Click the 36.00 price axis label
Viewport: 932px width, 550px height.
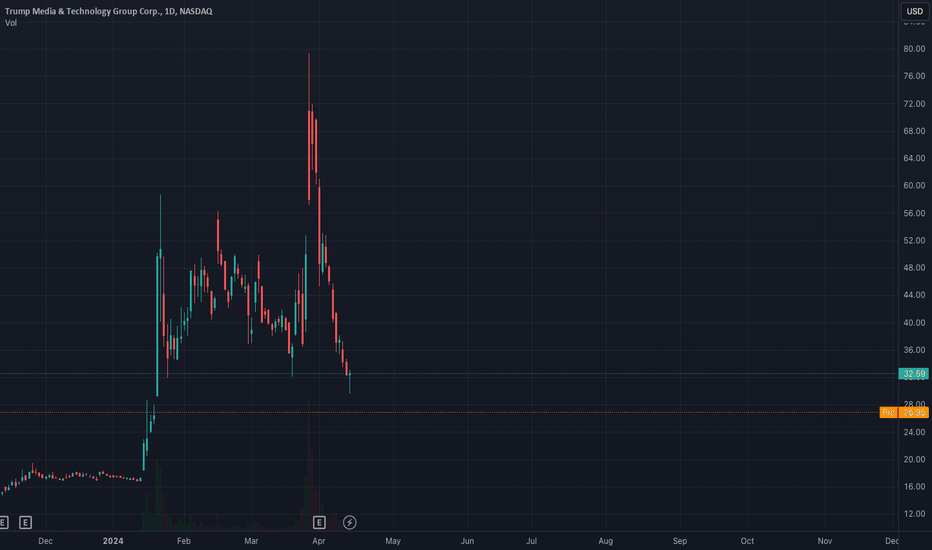(914, 350)
